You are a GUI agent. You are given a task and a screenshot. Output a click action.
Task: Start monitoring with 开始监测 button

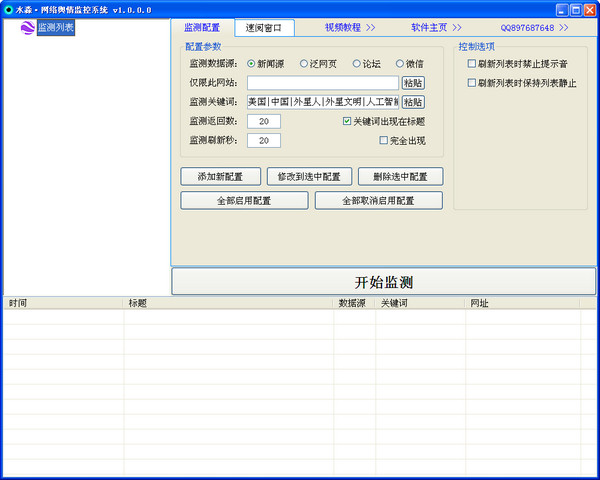(384, 282)
